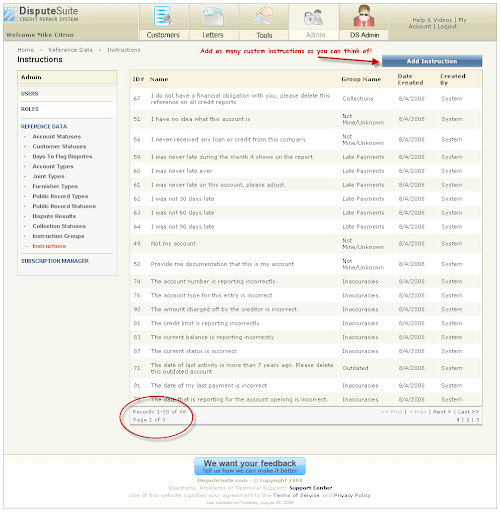500x512 pixels.
Task: Click 'I was not 30 days late' row
Action: (x=182, y=199)
